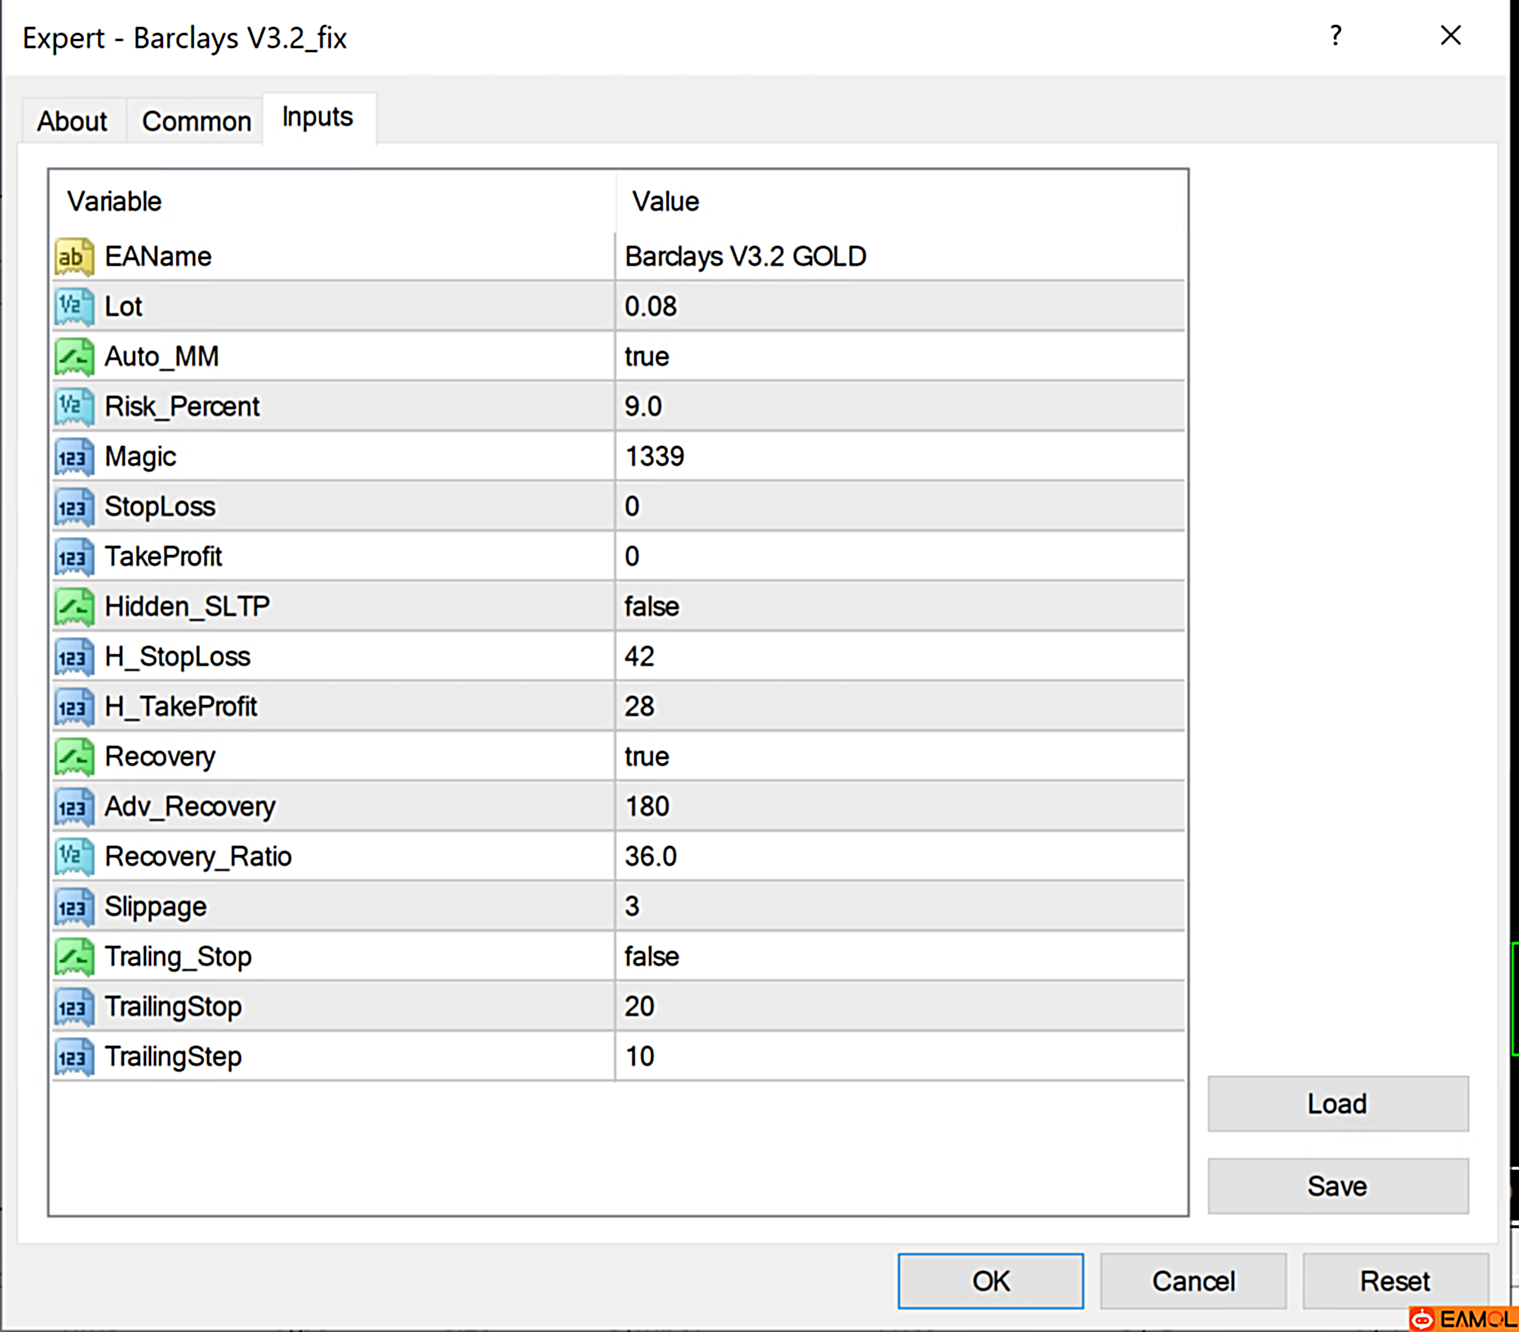Click the Reset button
This screenshot has height=1332, width=1519.
[x=1394, y=1281]
